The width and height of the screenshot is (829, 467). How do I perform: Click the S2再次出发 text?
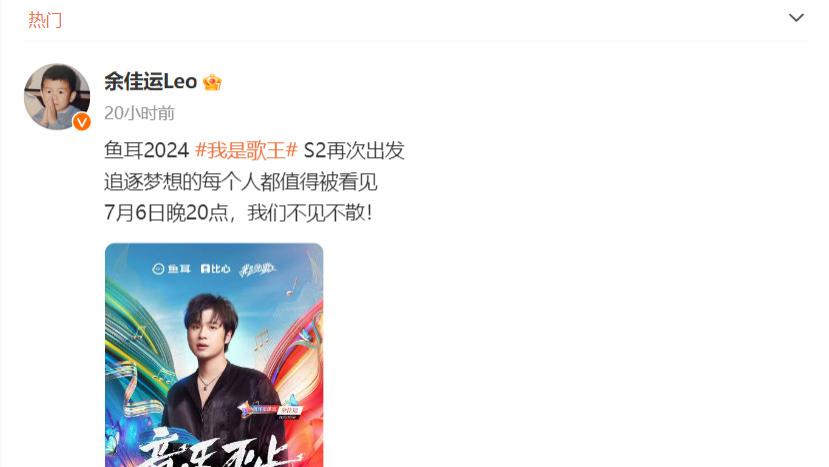[354, 150]
